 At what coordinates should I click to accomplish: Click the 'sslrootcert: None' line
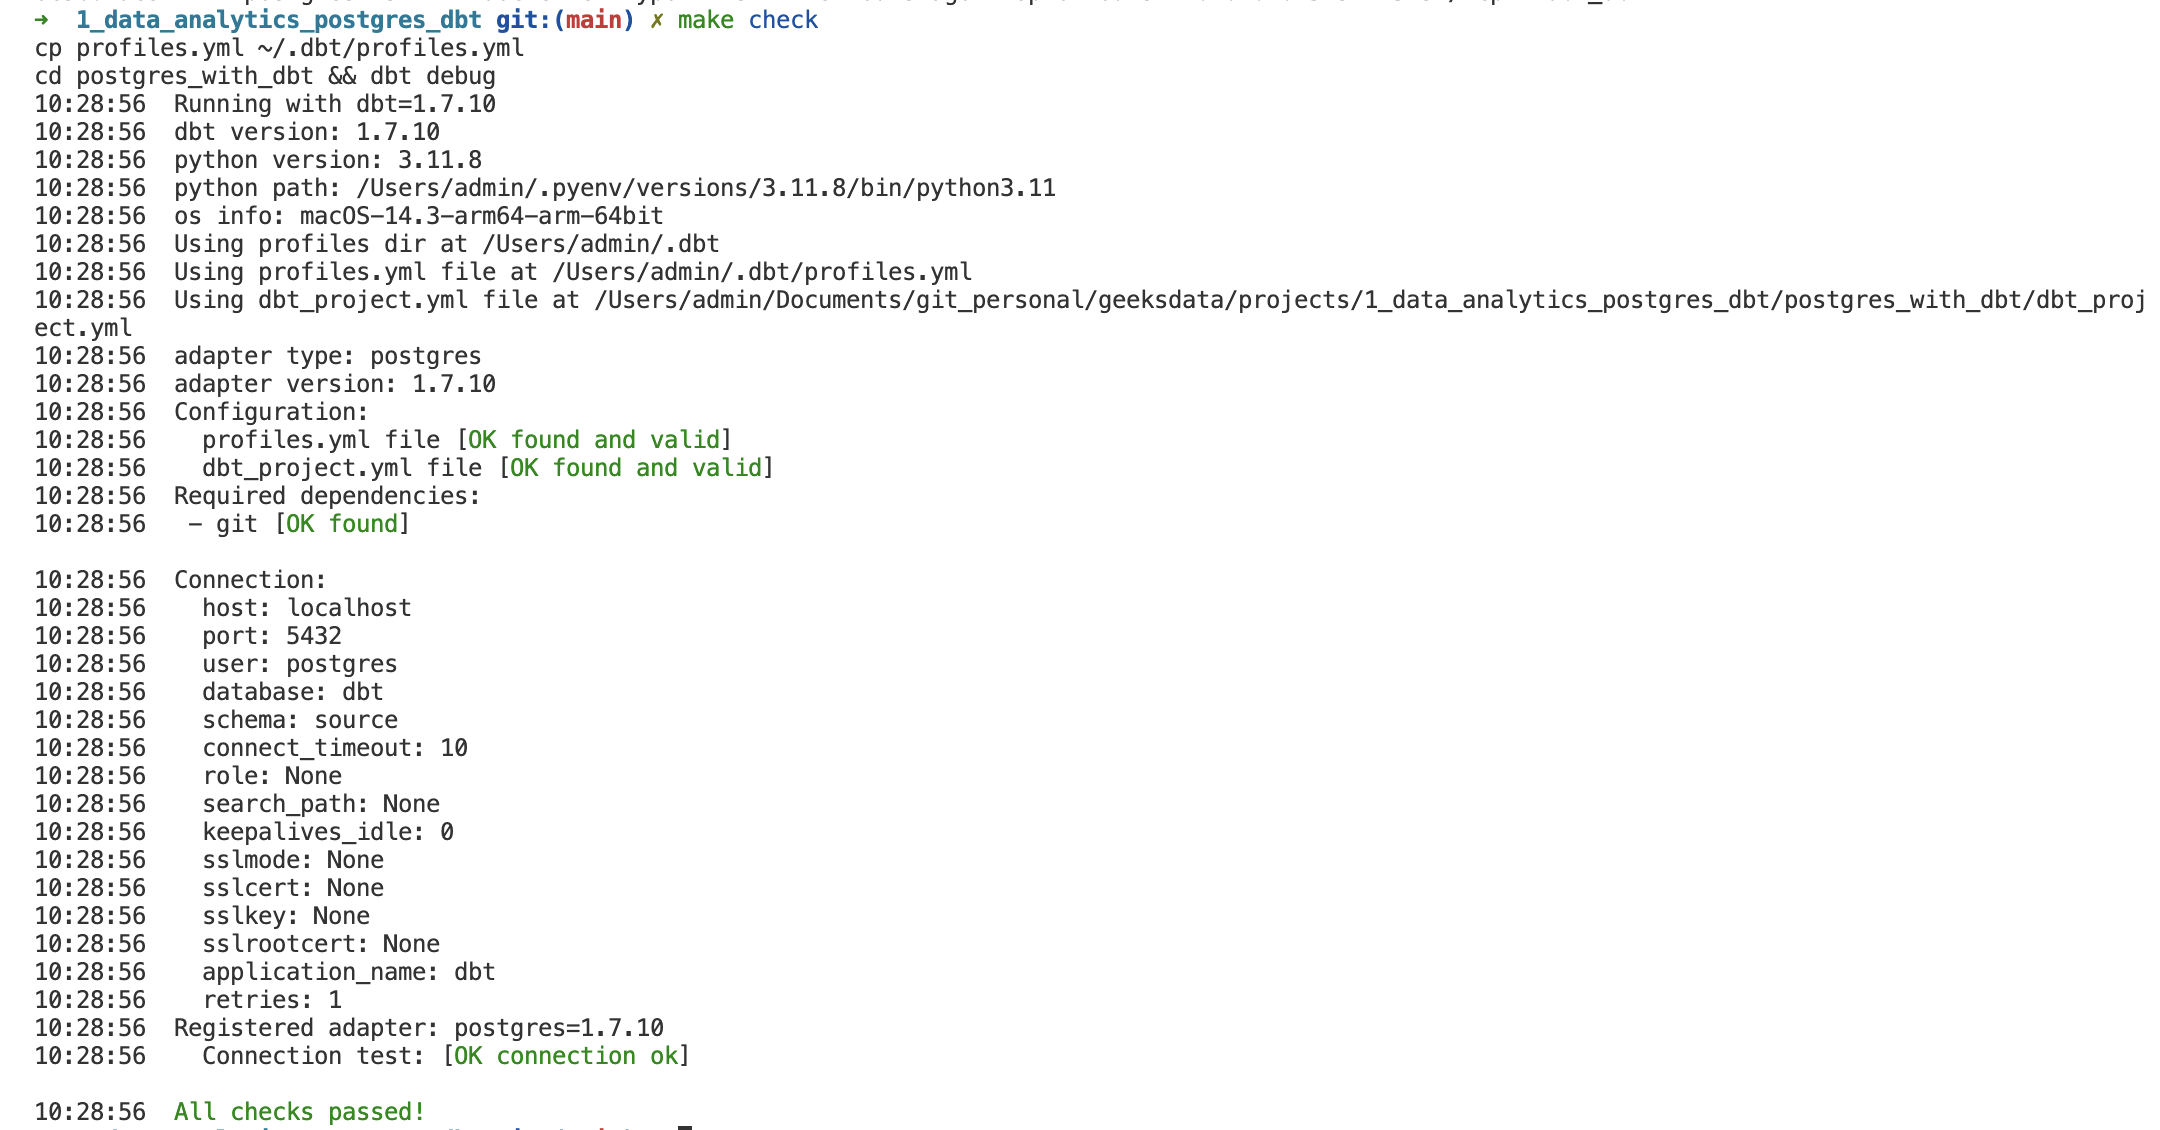coord(321,944)
